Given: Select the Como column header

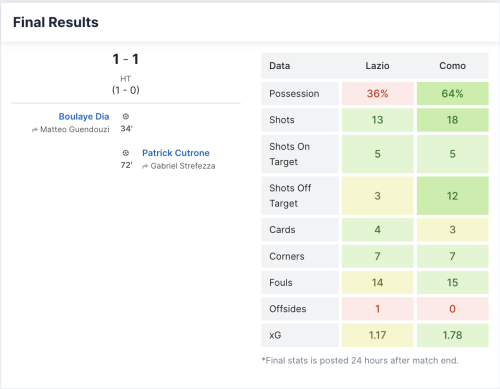Looking at the screenshot, I should (x=452, y=66).
